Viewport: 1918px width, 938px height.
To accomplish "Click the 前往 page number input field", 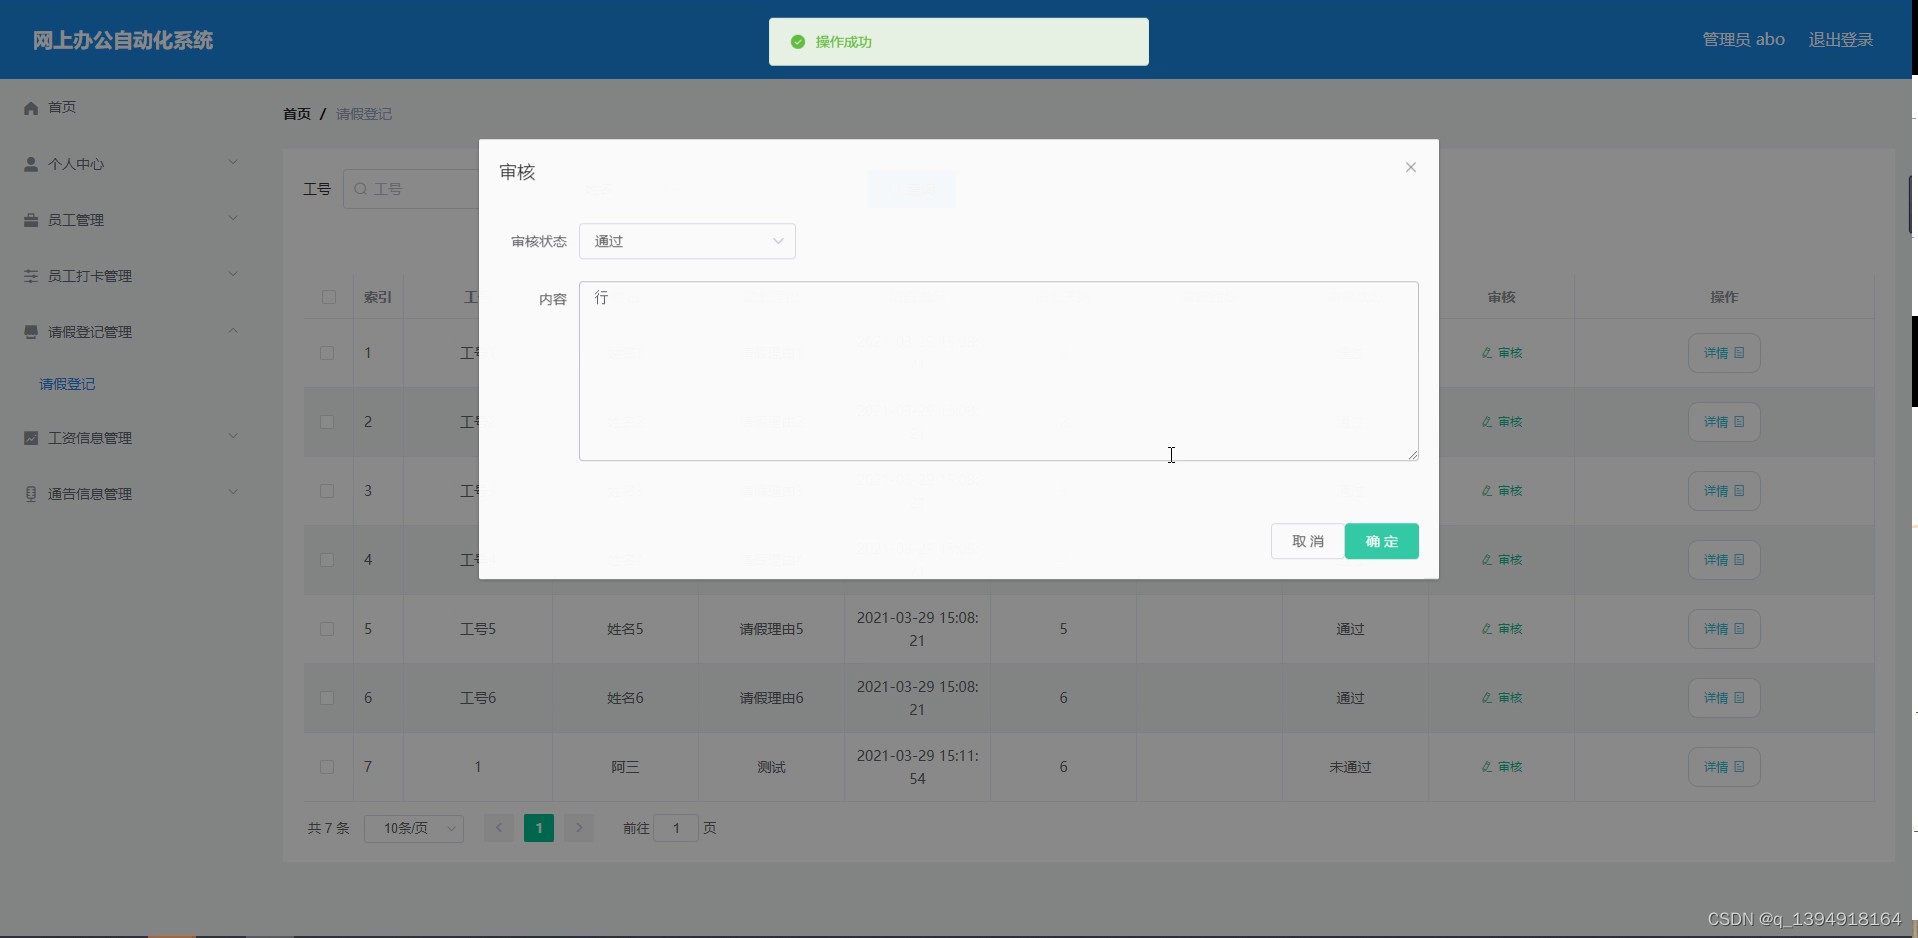I will pyautogui.click(x=676, y=828).
